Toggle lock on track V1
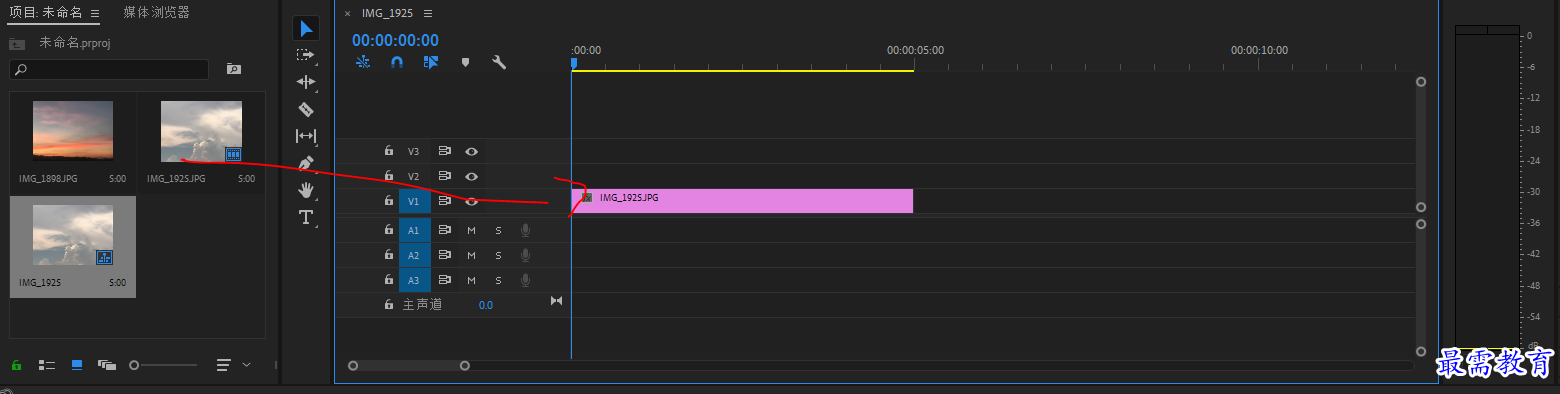 point(389,201)
